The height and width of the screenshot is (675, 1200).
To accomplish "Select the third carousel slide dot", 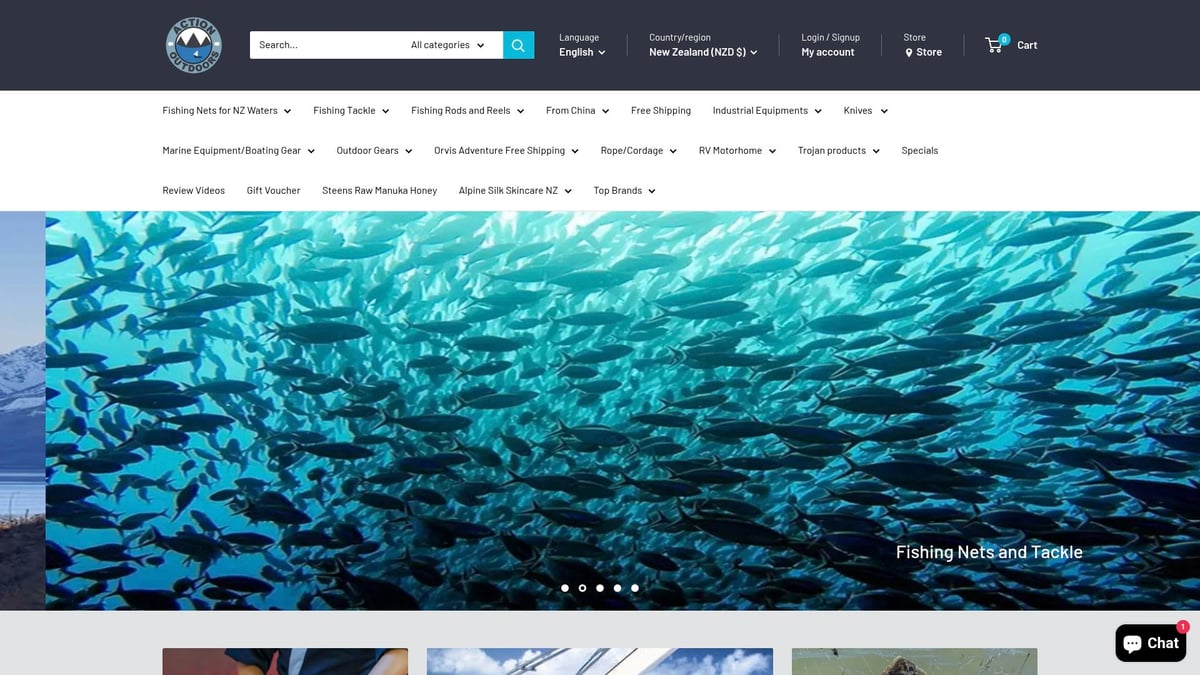I will coord(600,588).
